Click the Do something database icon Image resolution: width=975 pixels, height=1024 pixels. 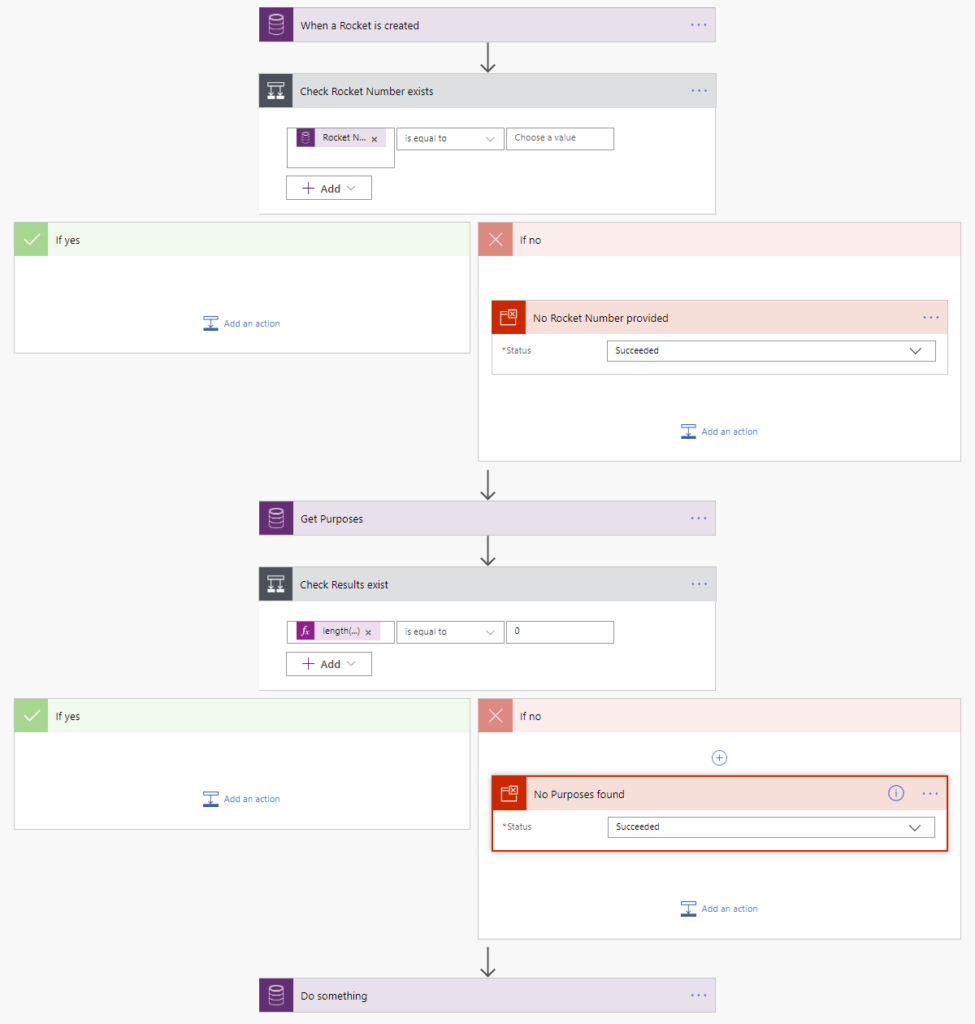[276, 996]
